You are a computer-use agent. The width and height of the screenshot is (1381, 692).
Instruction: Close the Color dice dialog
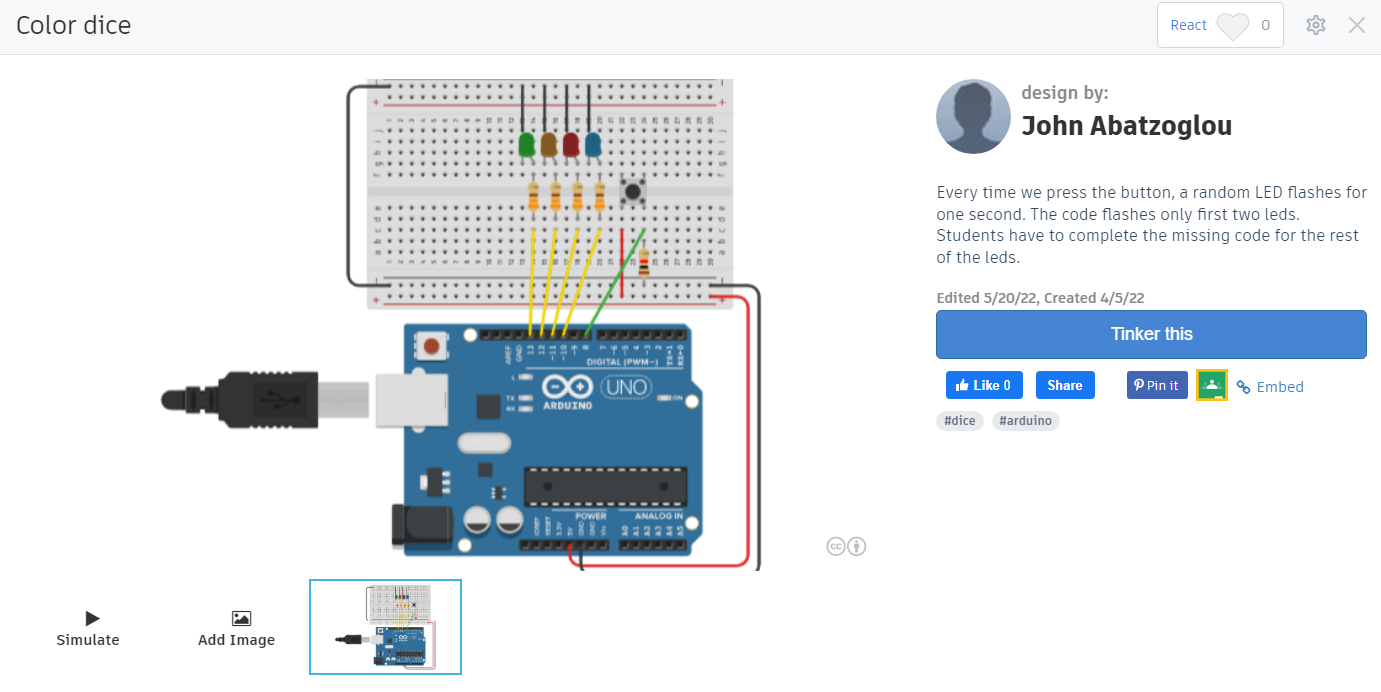[1357, 25]
